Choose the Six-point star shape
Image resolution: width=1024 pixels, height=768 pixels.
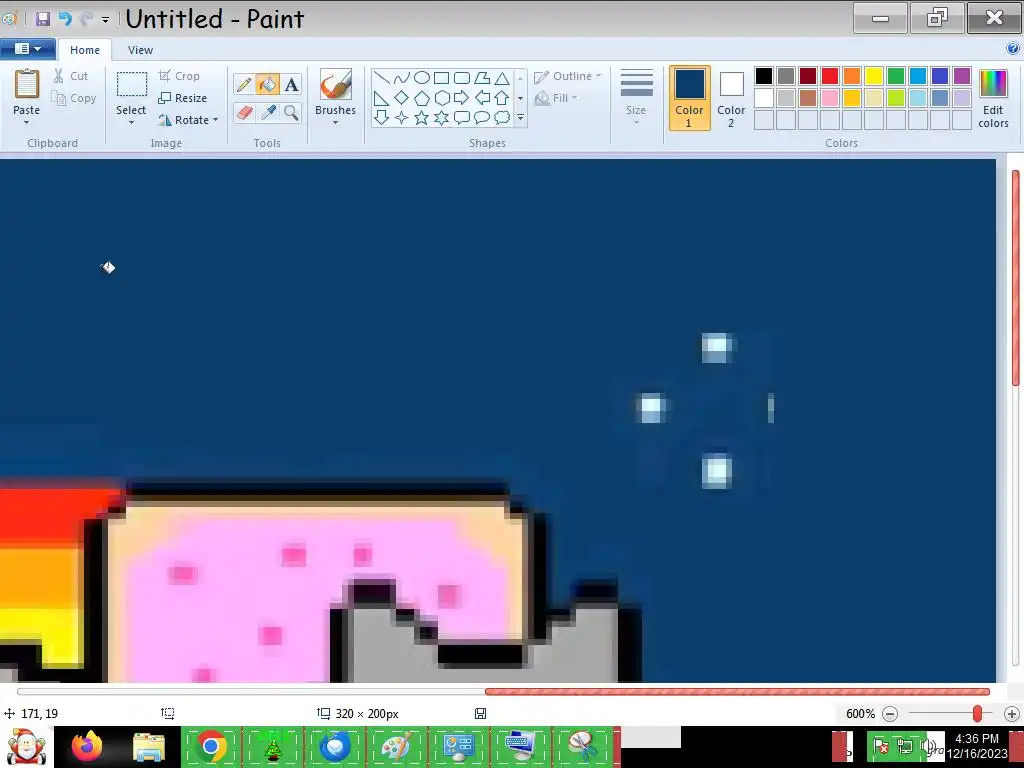click(441, 118)
